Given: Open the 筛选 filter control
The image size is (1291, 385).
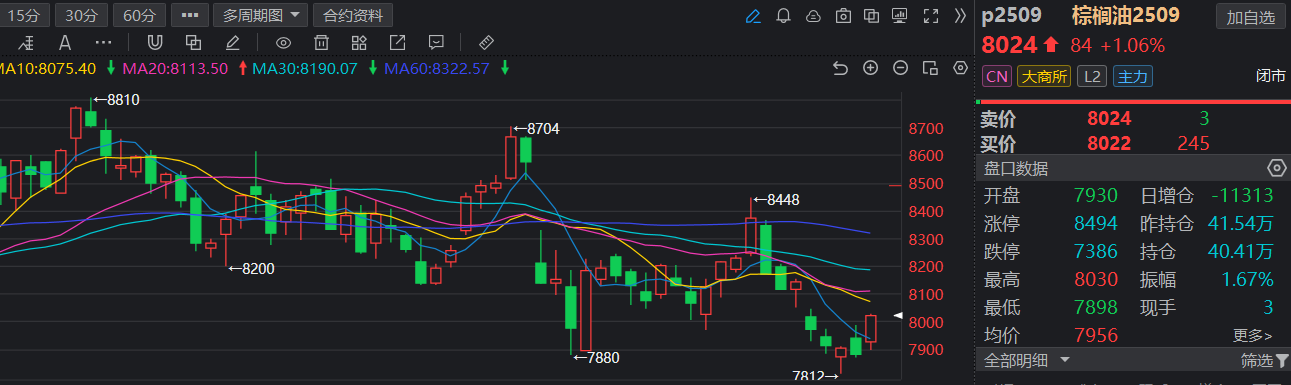Looking at the screenshot, I should (x=1264, y=360).
